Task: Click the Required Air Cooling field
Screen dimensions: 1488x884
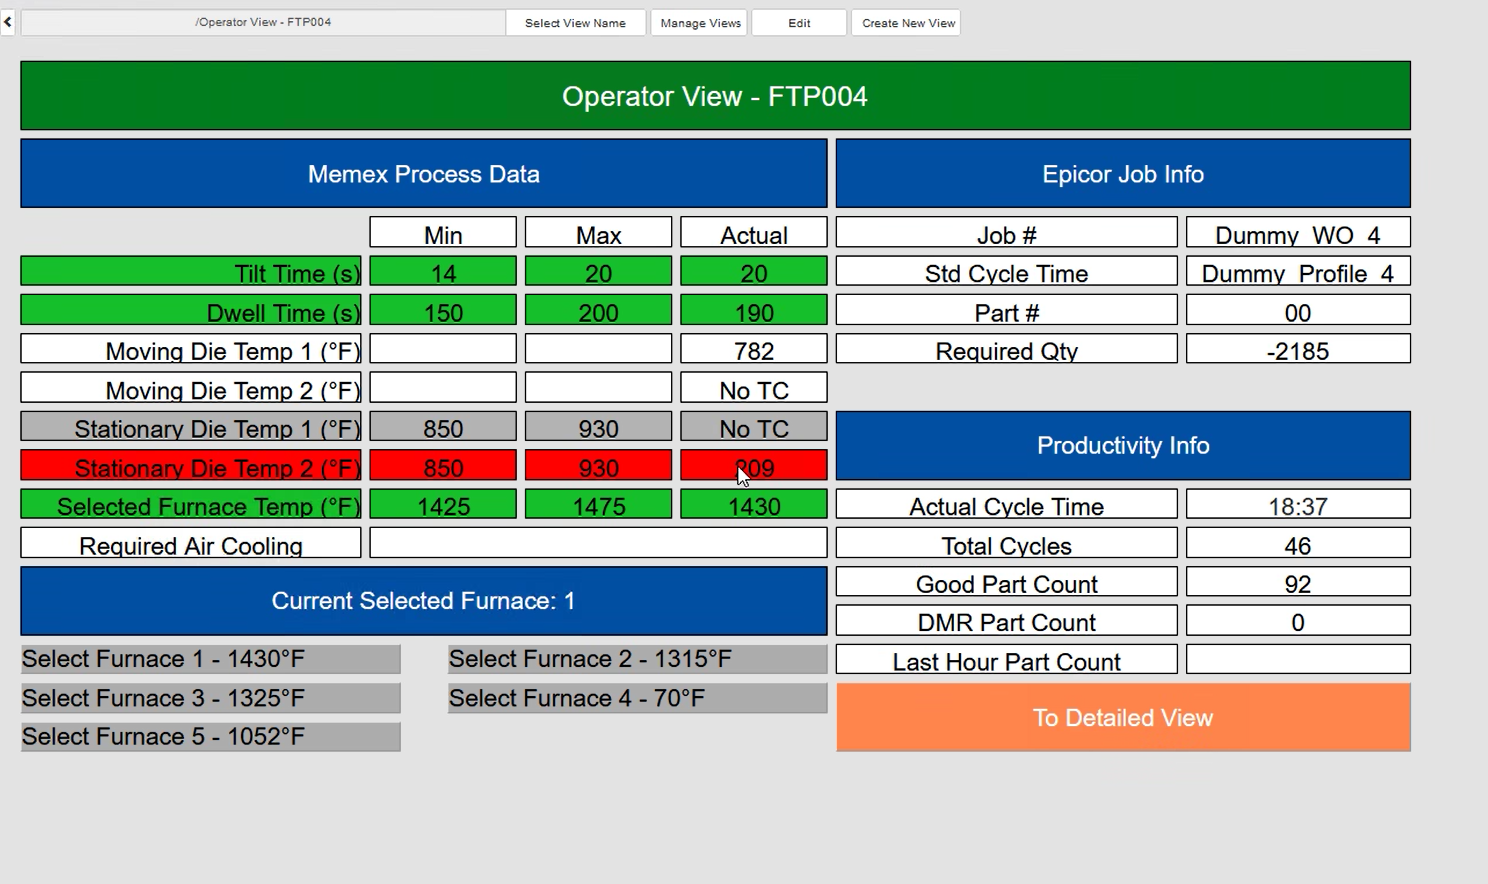Action: (x=190, y=545)
